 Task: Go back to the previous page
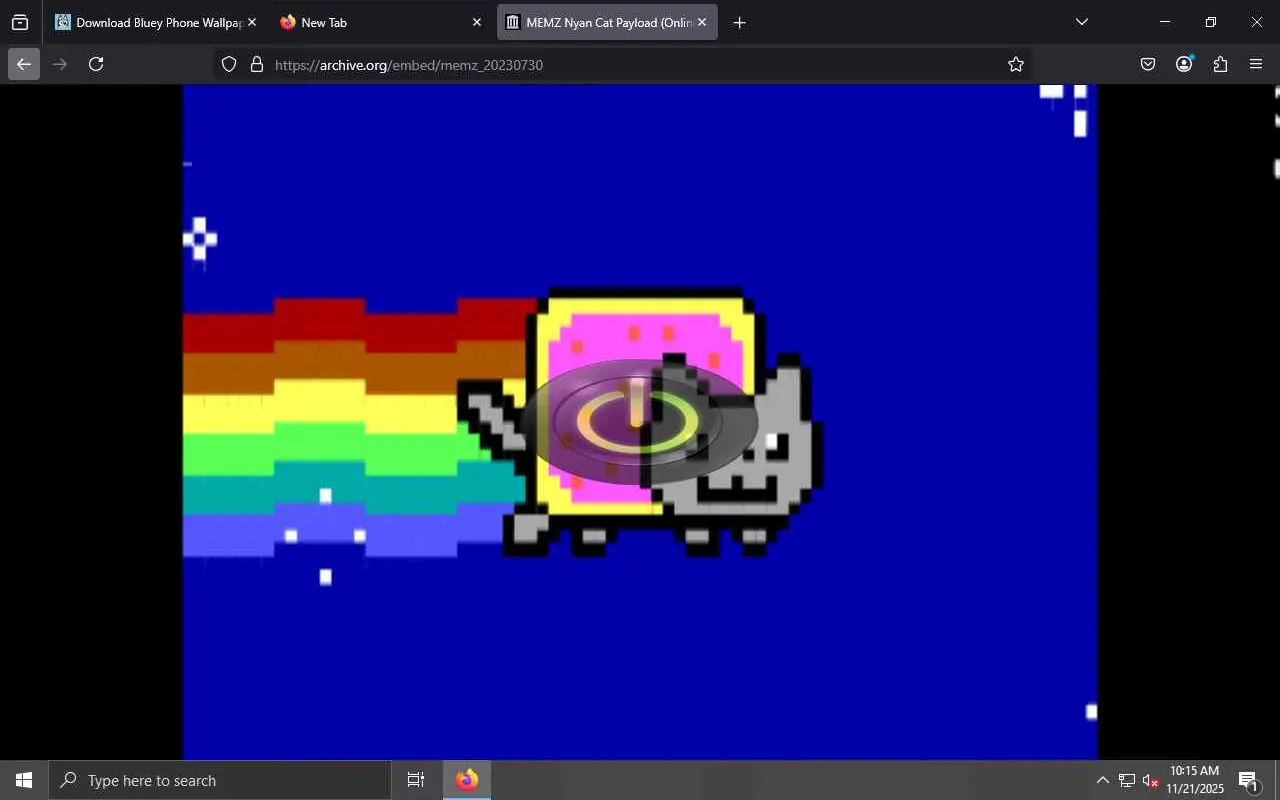click(x=24, y=64)
